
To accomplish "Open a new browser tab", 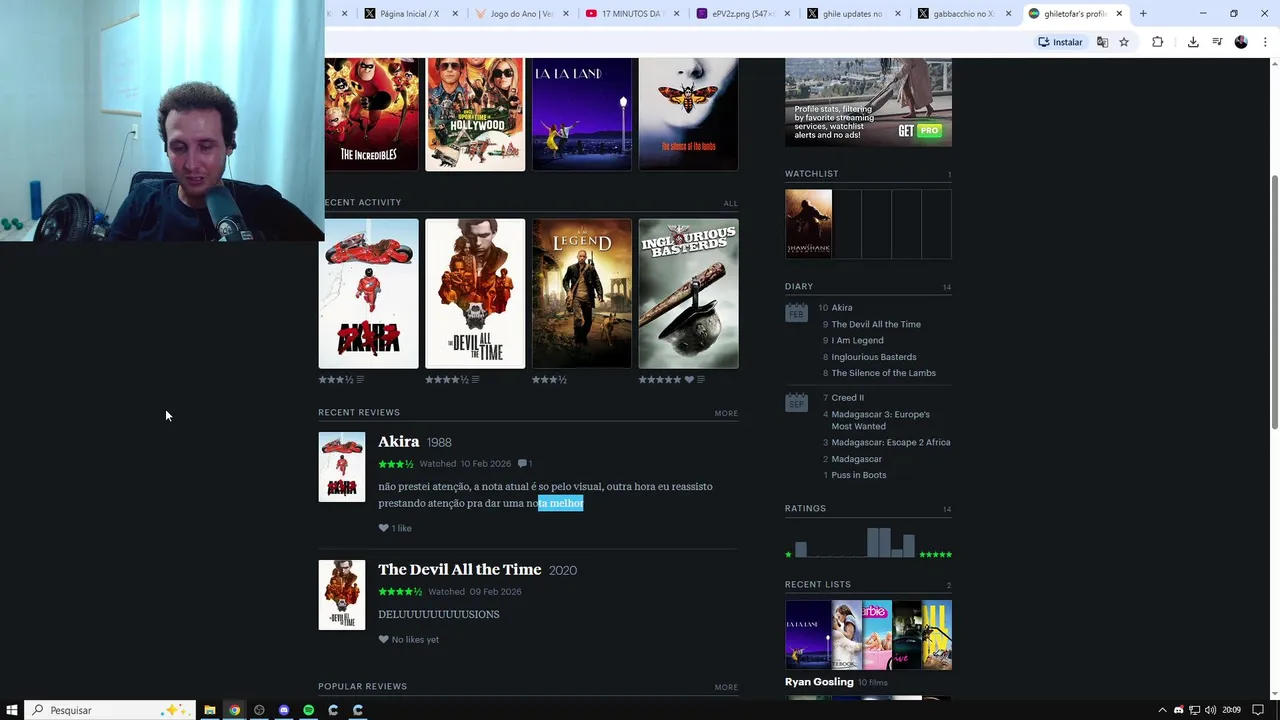I will [1143, 13].
